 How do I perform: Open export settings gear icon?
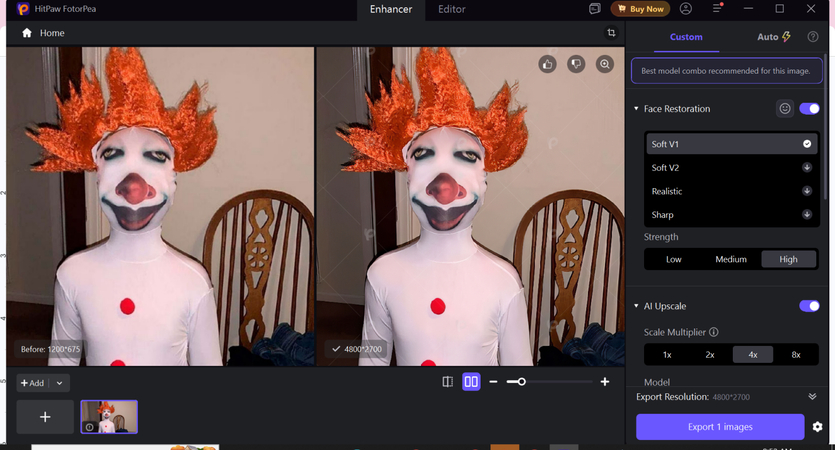point(817,427)
